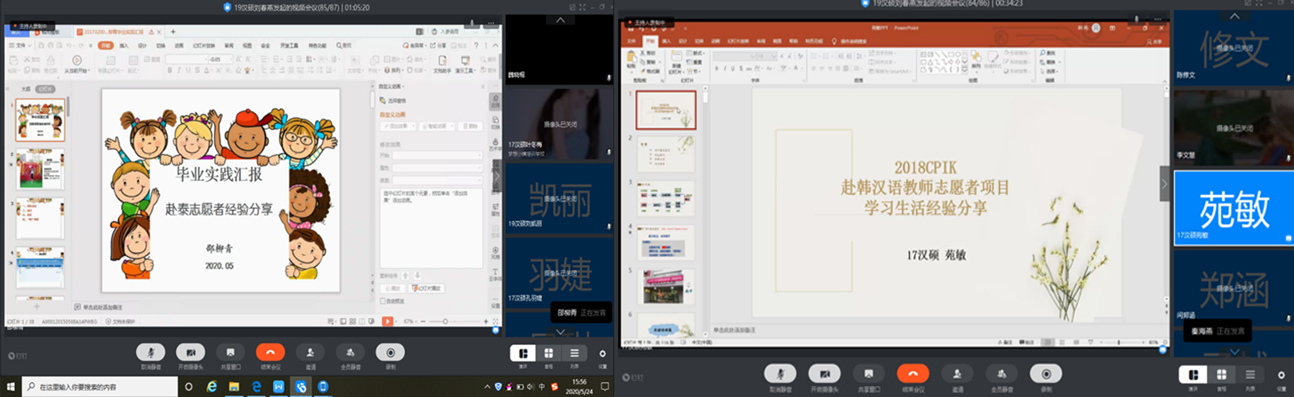Open share window in the left meeting toolbar

point(230,351)
